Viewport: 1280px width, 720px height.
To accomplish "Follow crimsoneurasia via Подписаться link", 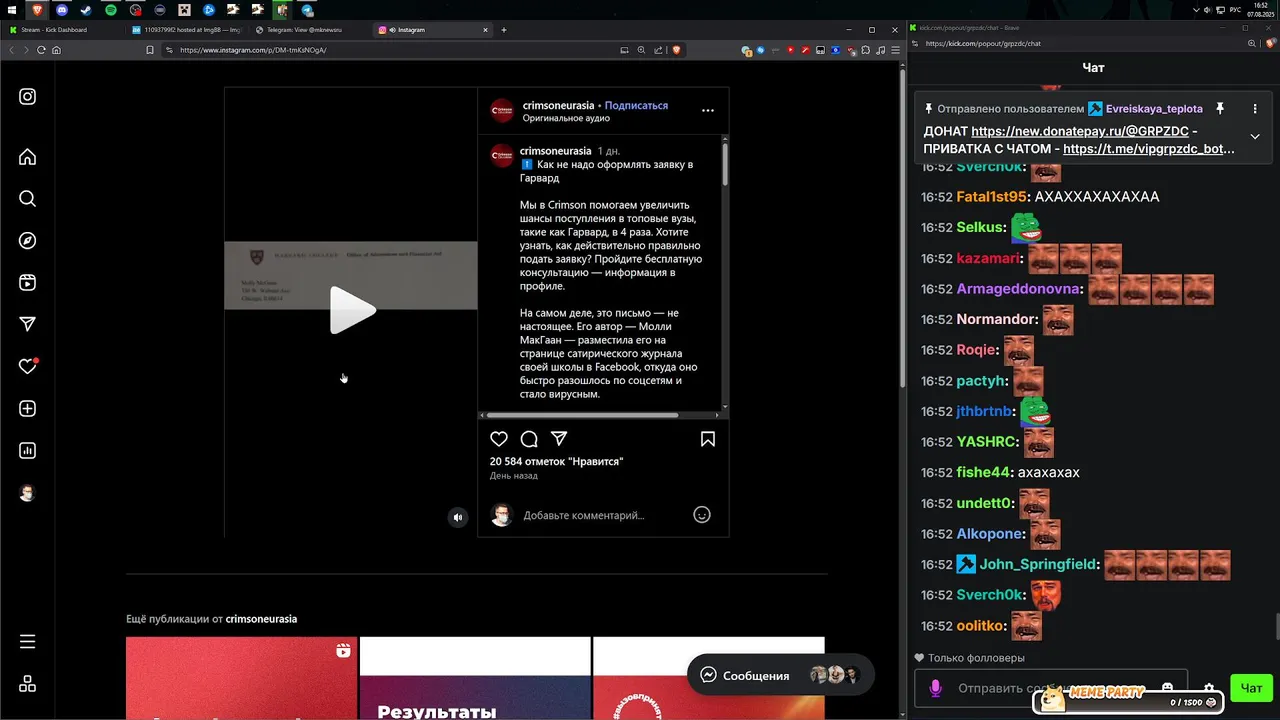I will 636,105.
